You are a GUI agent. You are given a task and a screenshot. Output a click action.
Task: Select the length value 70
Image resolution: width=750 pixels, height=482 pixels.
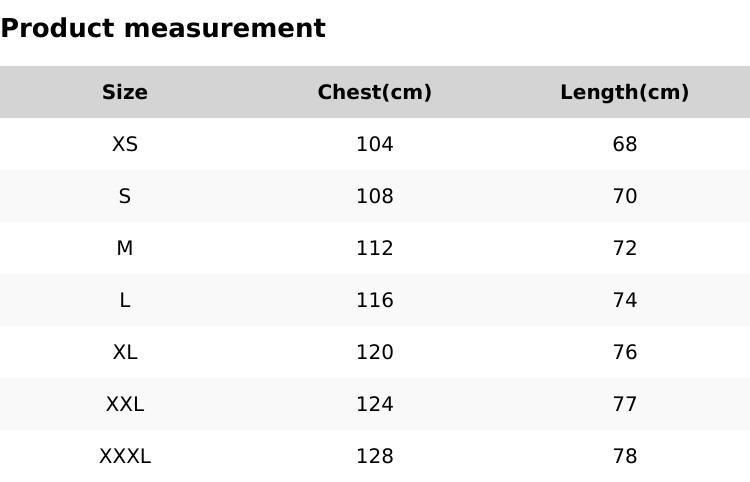(x=625, y=197)
